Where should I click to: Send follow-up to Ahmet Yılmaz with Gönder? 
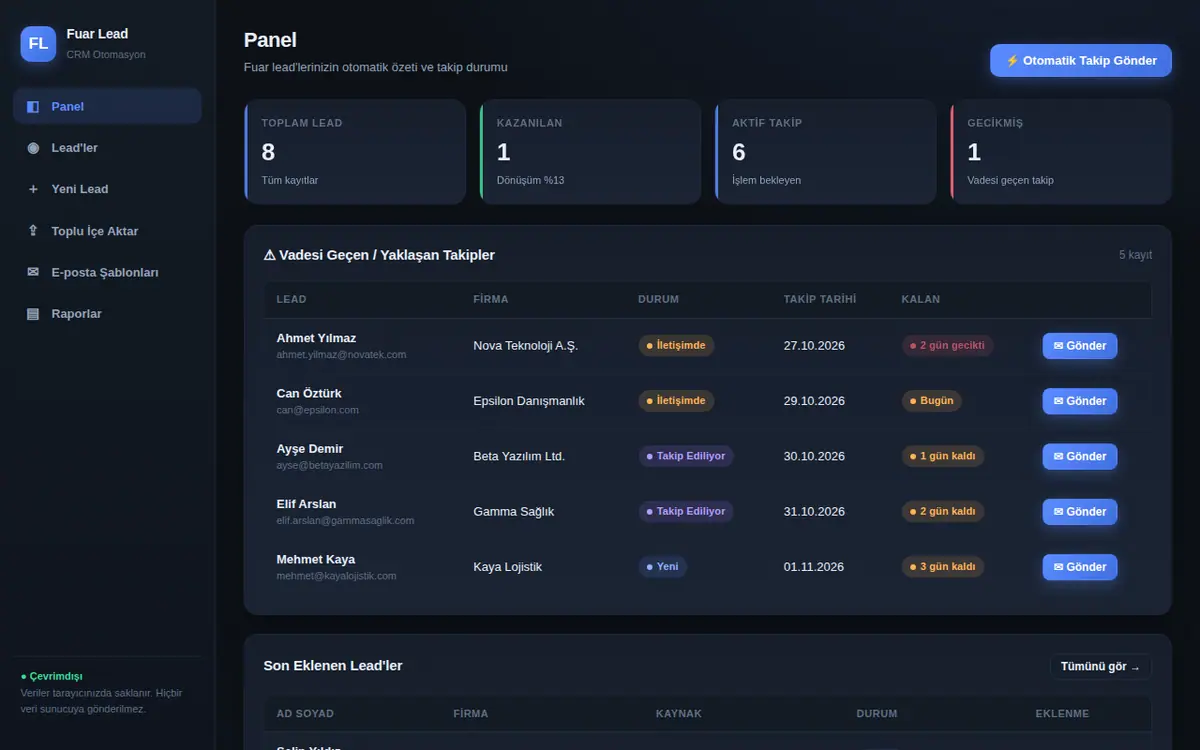1080,346
